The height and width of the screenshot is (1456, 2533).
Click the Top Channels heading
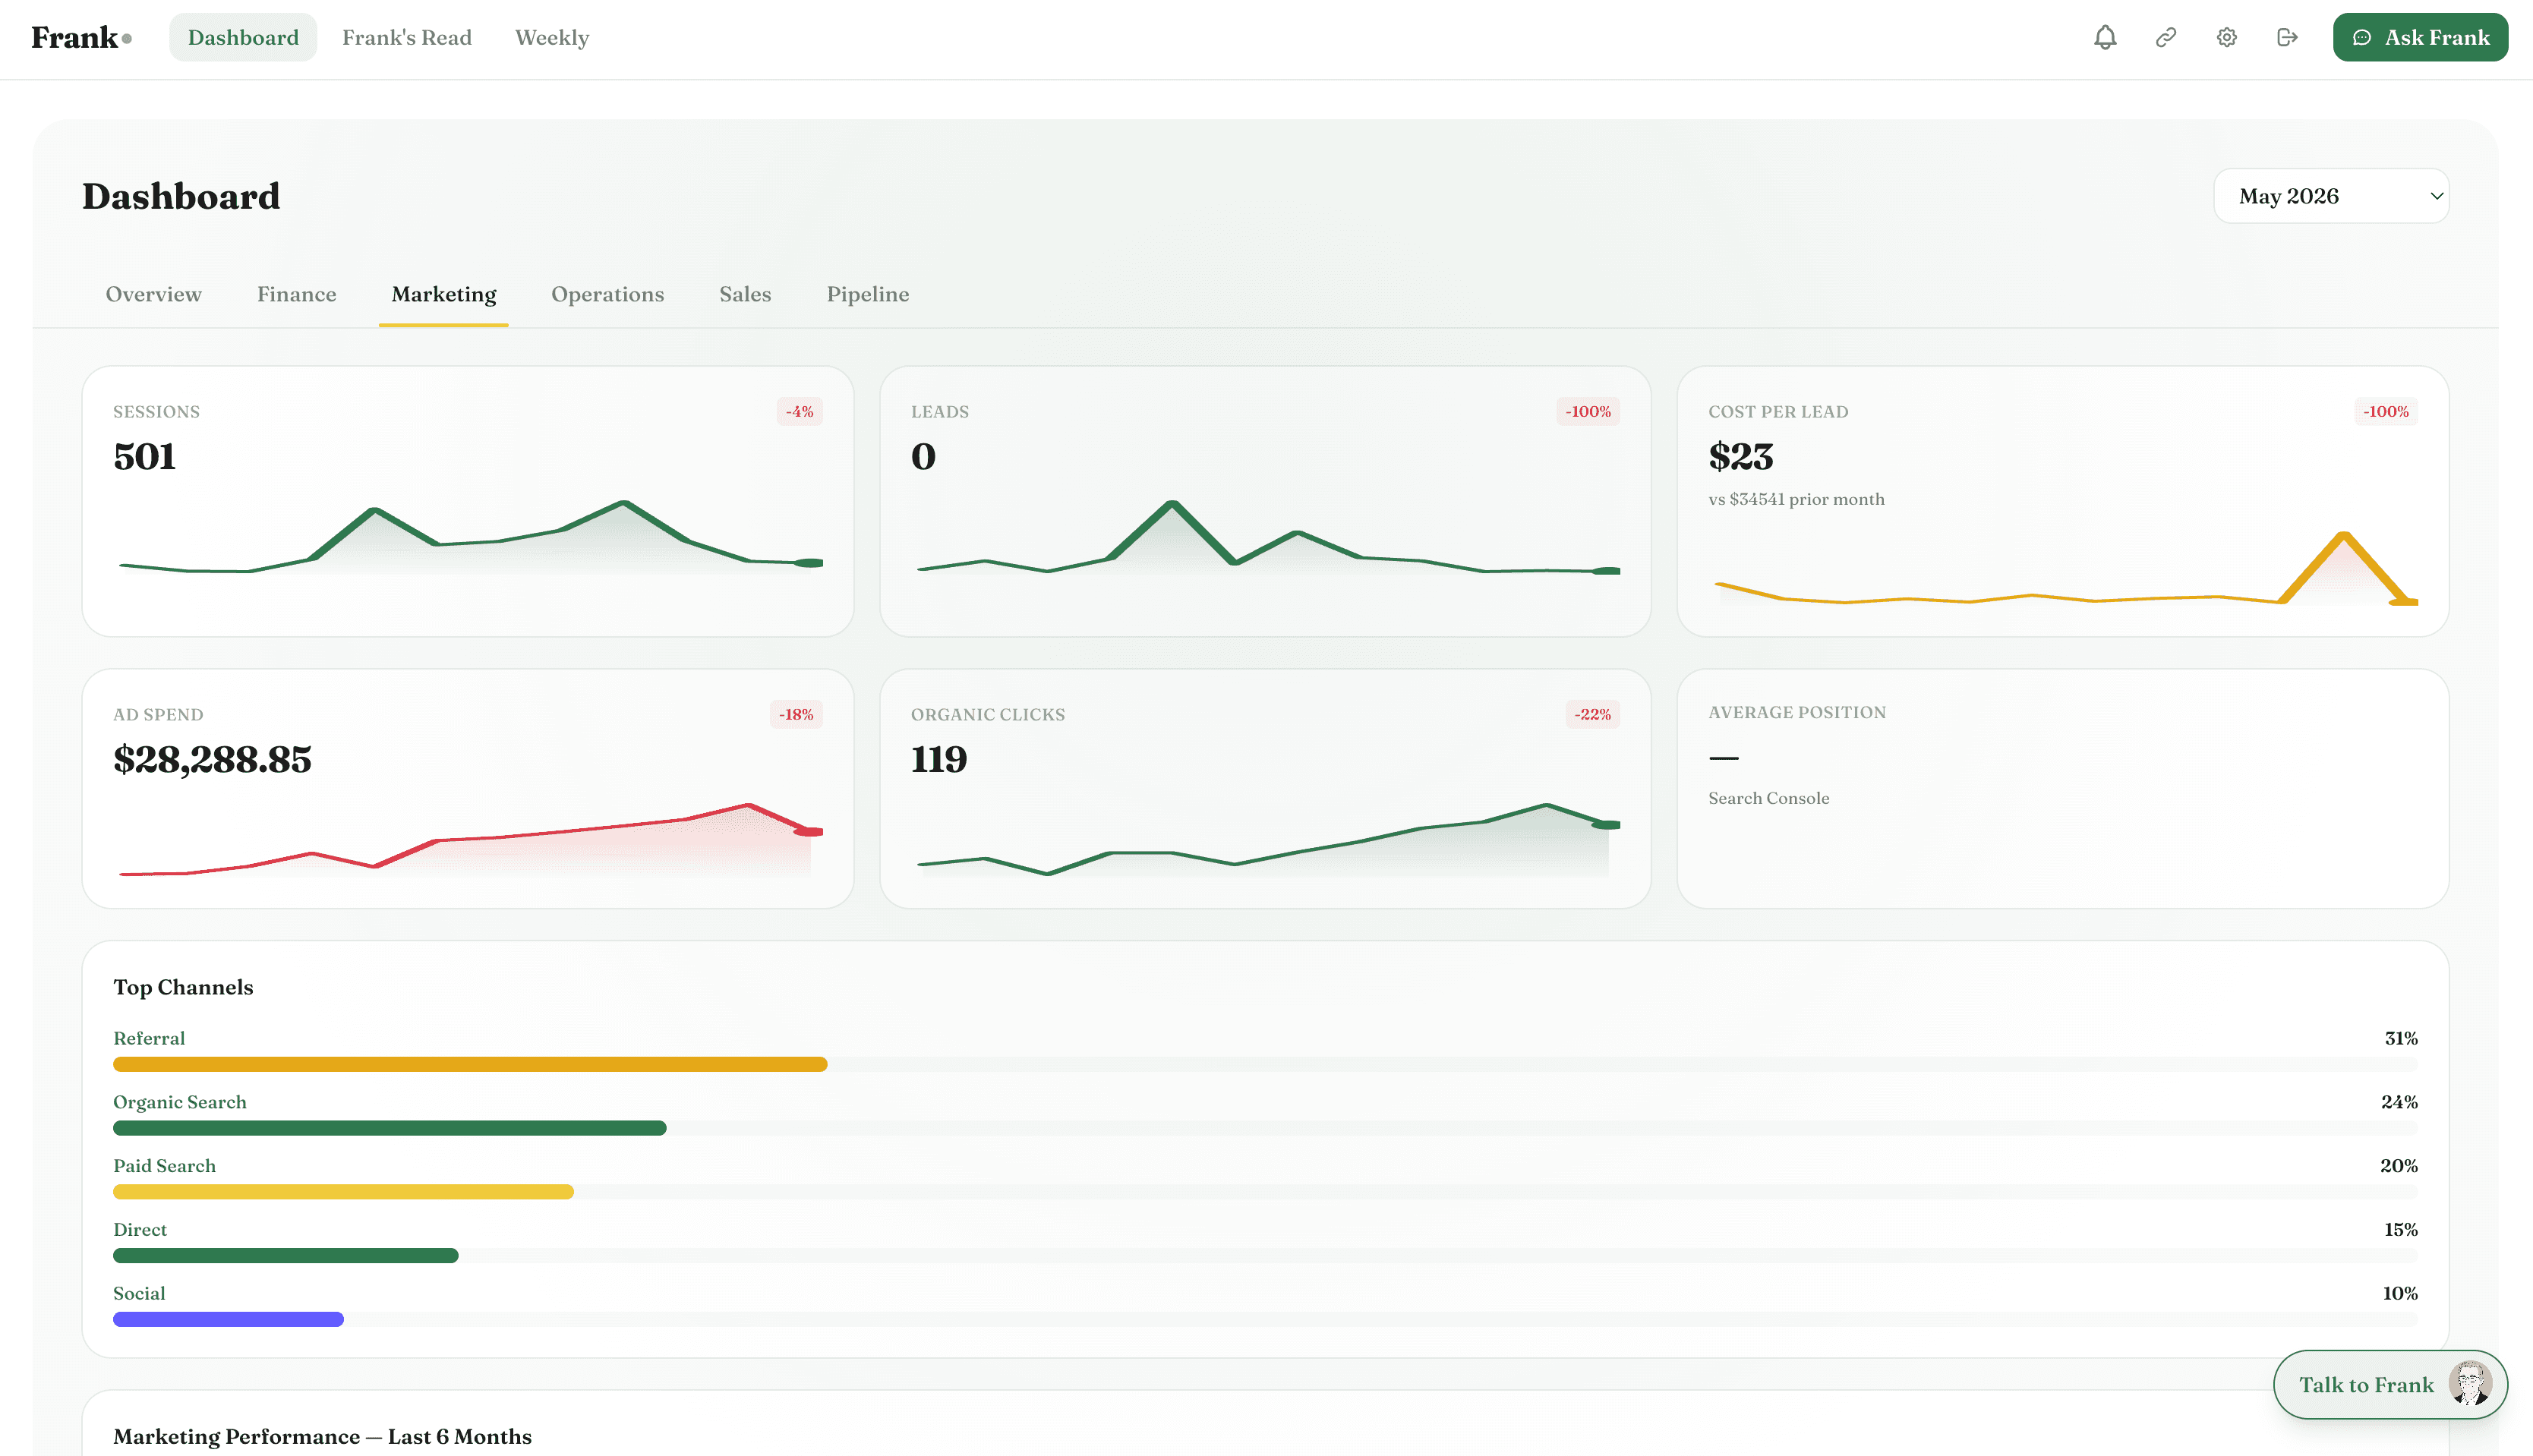coord(183,987)
